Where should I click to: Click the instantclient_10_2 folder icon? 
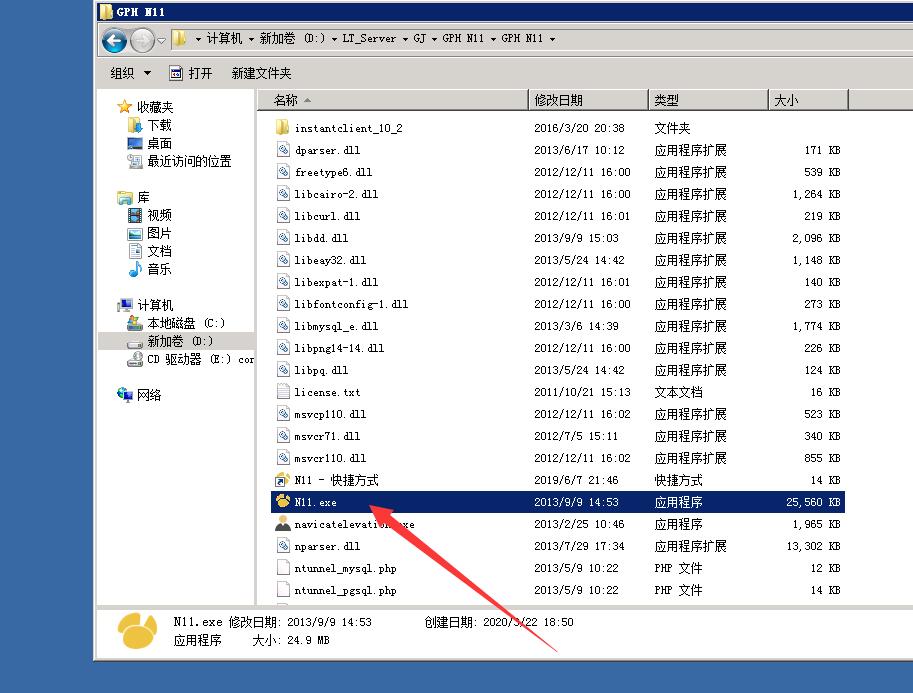tap(283, 128)
